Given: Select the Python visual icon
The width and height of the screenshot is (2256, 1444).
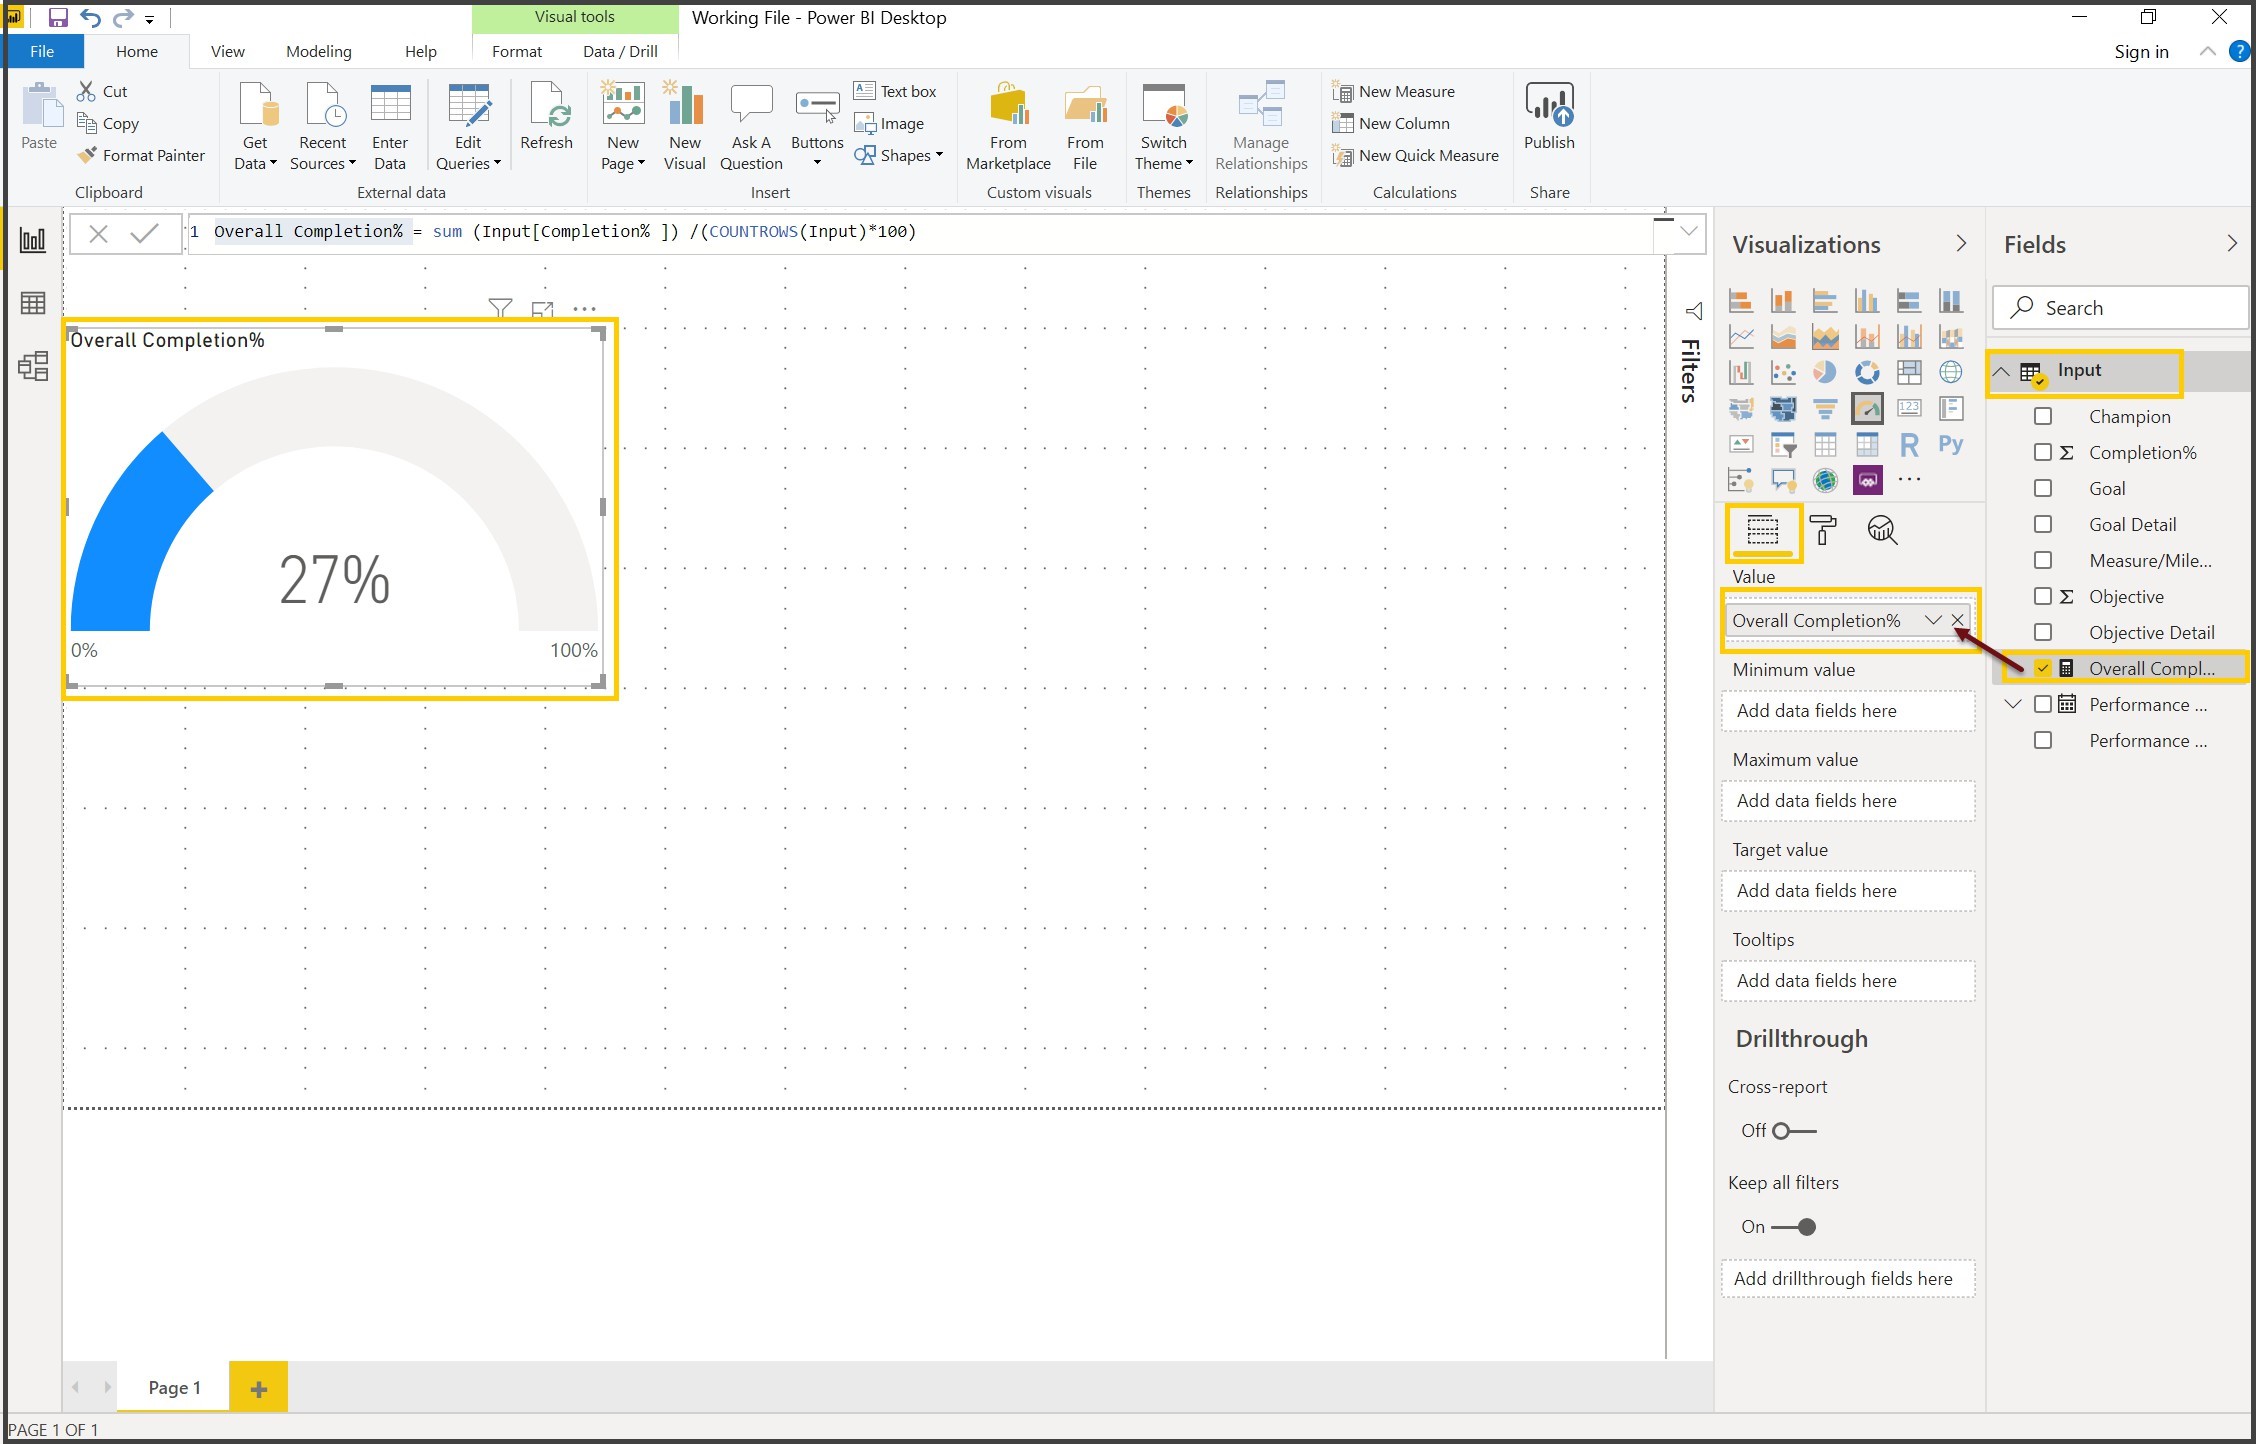Looking at the screenshot, I should pyautogui.click(x=1950, y=444).
